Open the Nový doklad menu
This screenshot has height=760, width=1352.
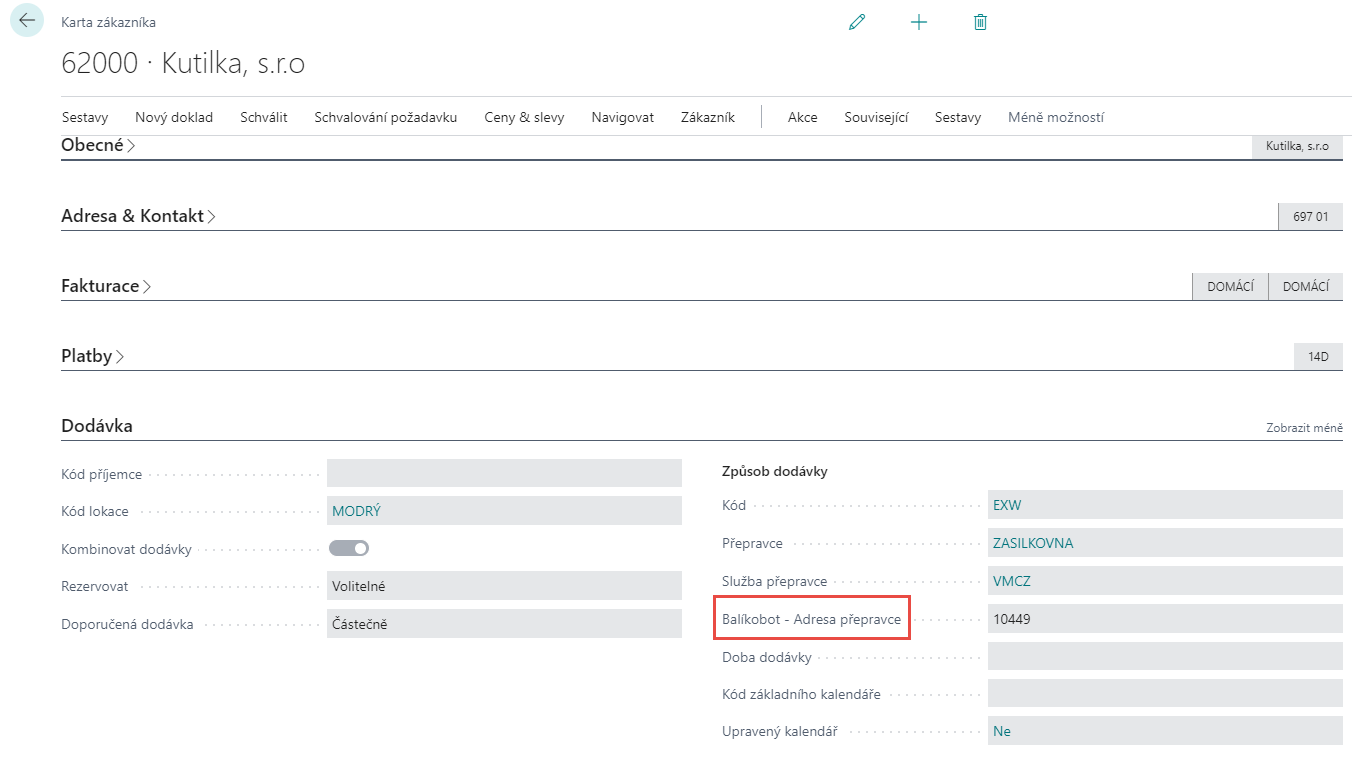click(x=174, y=117)
